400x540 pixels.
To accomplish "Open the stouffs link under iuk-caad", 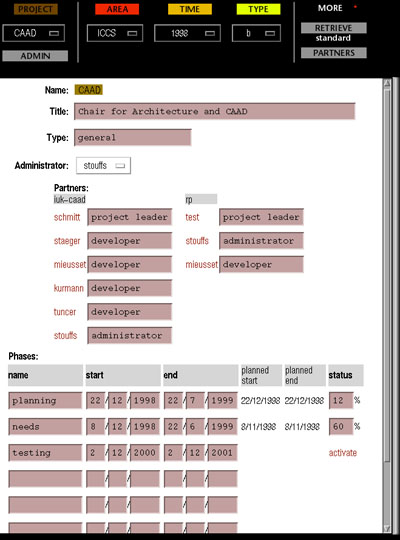I will tap(65, 335).
